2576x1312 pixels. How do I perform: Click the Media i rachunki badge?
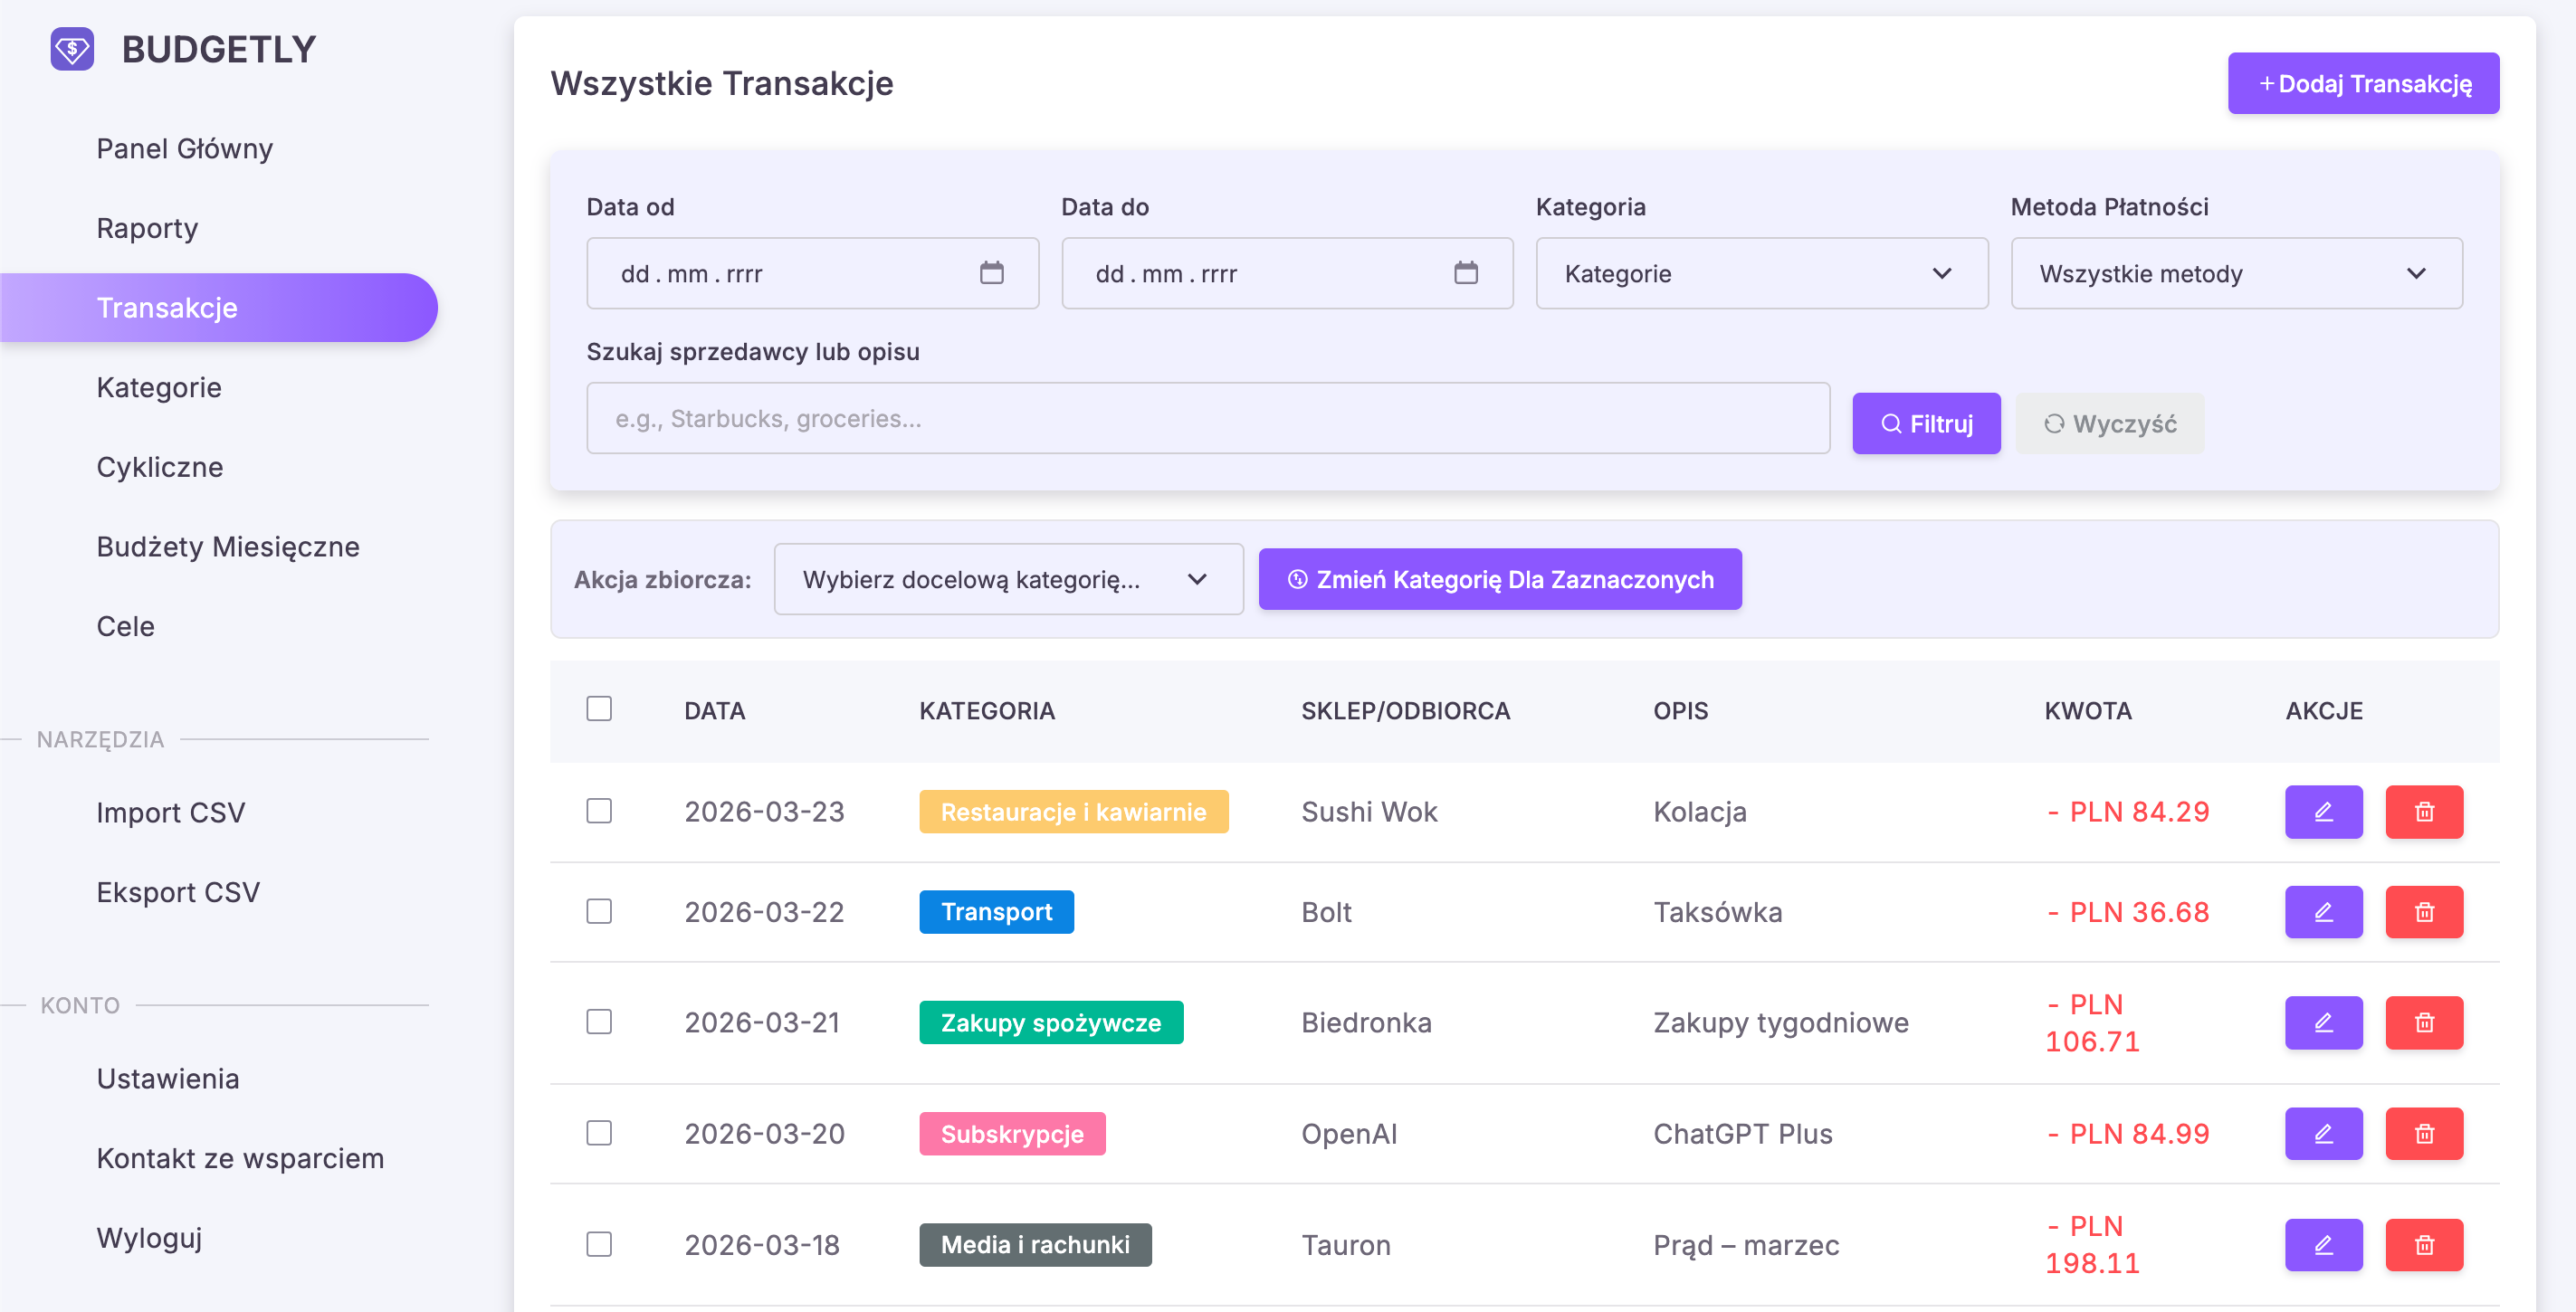click(1035, 1244)
